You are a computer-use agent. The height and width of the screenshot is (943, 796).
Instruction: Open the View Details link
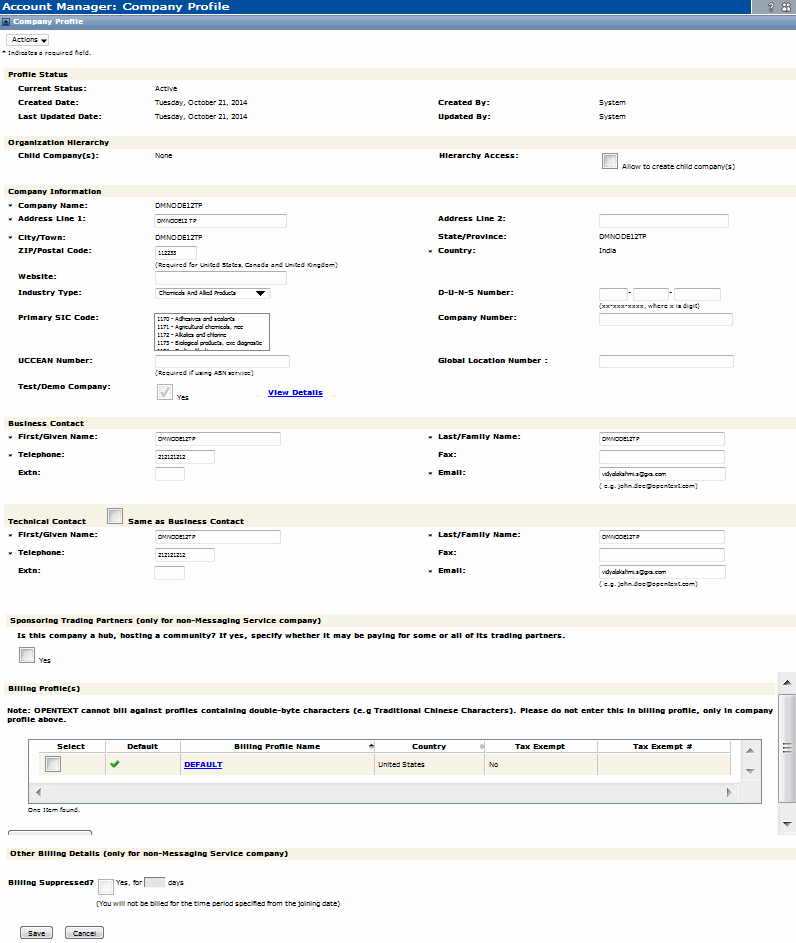pos(295,393)
